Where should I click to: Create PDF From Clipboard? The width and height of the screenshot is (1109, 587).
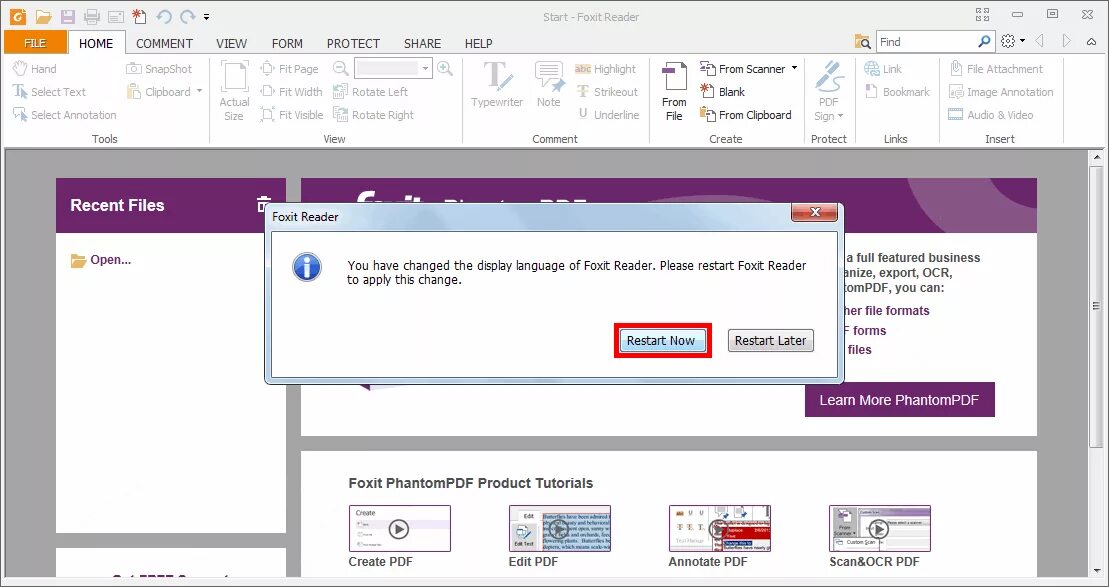[745, 115]
